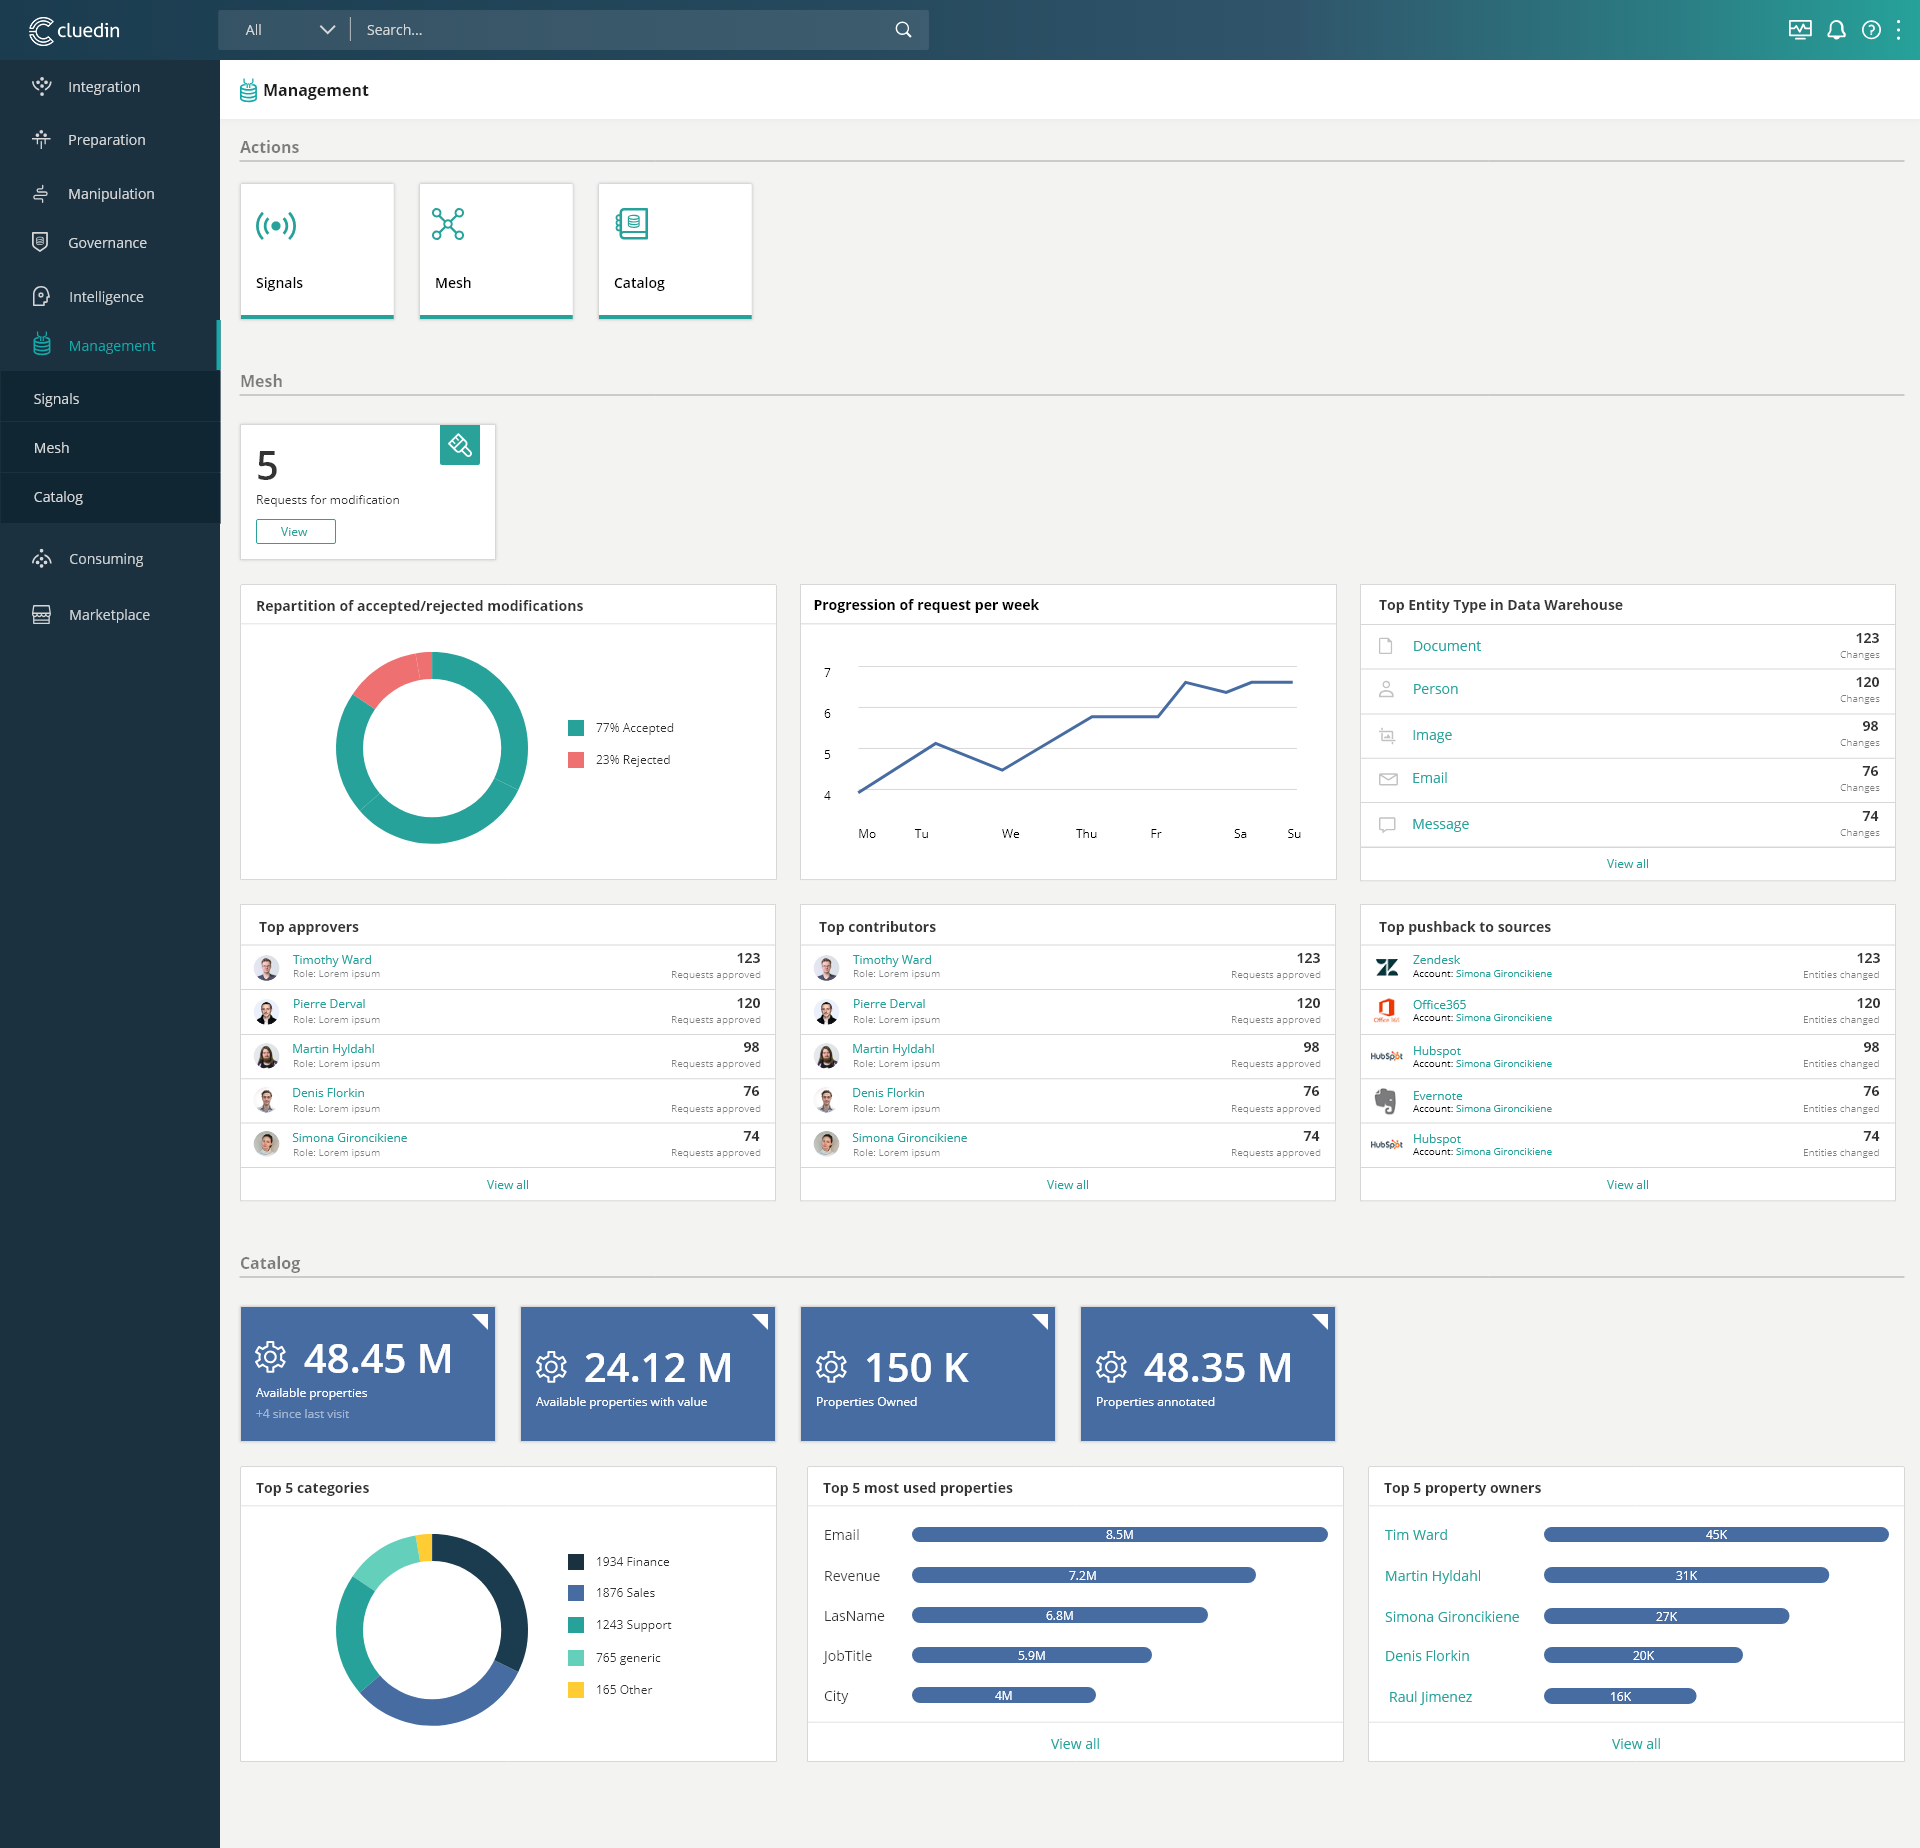
Task: View all top approvers
Action: click(x=507, y=1184)
